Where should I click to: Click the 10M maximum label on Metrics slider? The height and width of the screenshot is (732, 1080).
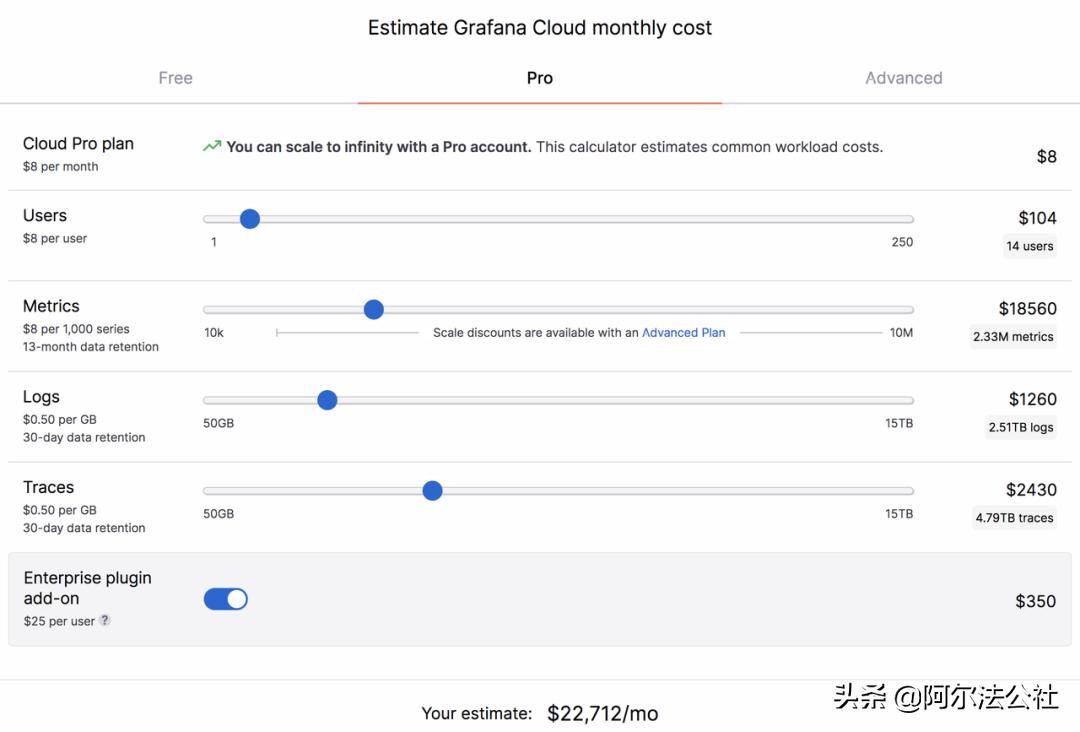pyautogui.click(x=901, y=333)
